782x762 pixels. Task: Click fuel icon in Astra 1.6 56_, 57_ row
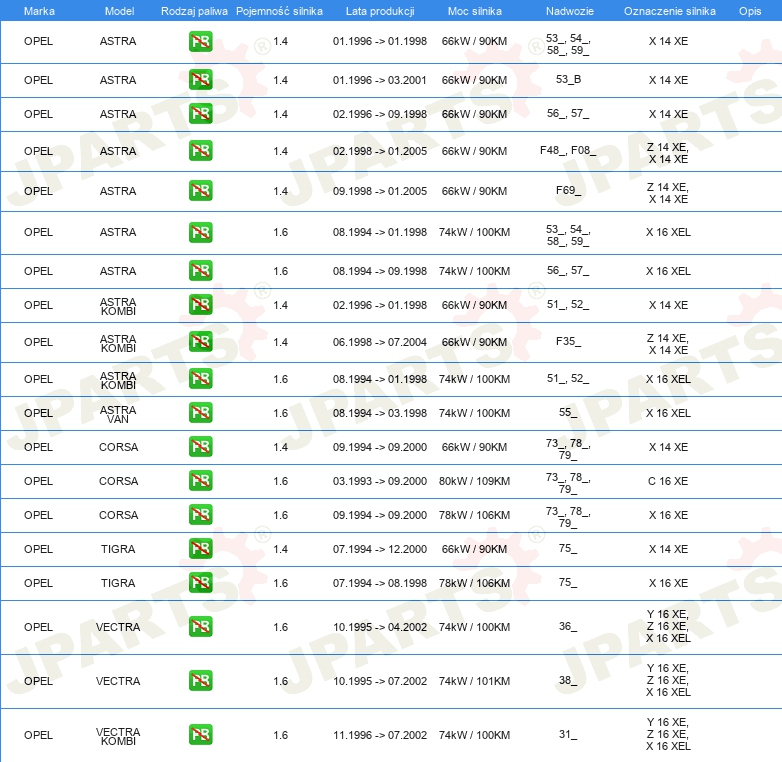coord(200,271)
